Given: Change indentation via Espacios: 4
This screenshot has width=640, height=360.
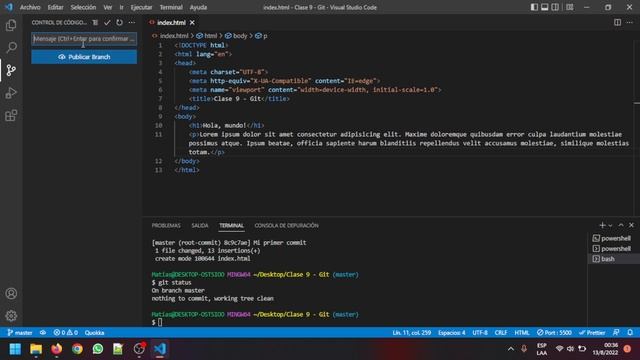Looking at the screenshot, I should click(451, 333).
